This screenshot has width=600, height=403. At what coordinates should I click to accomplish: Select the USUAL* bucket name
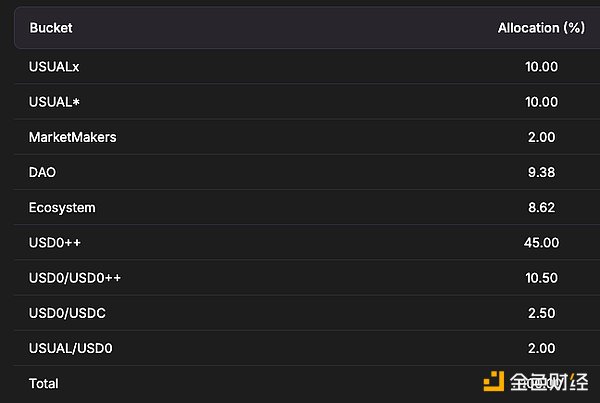(x=55, y=102)
